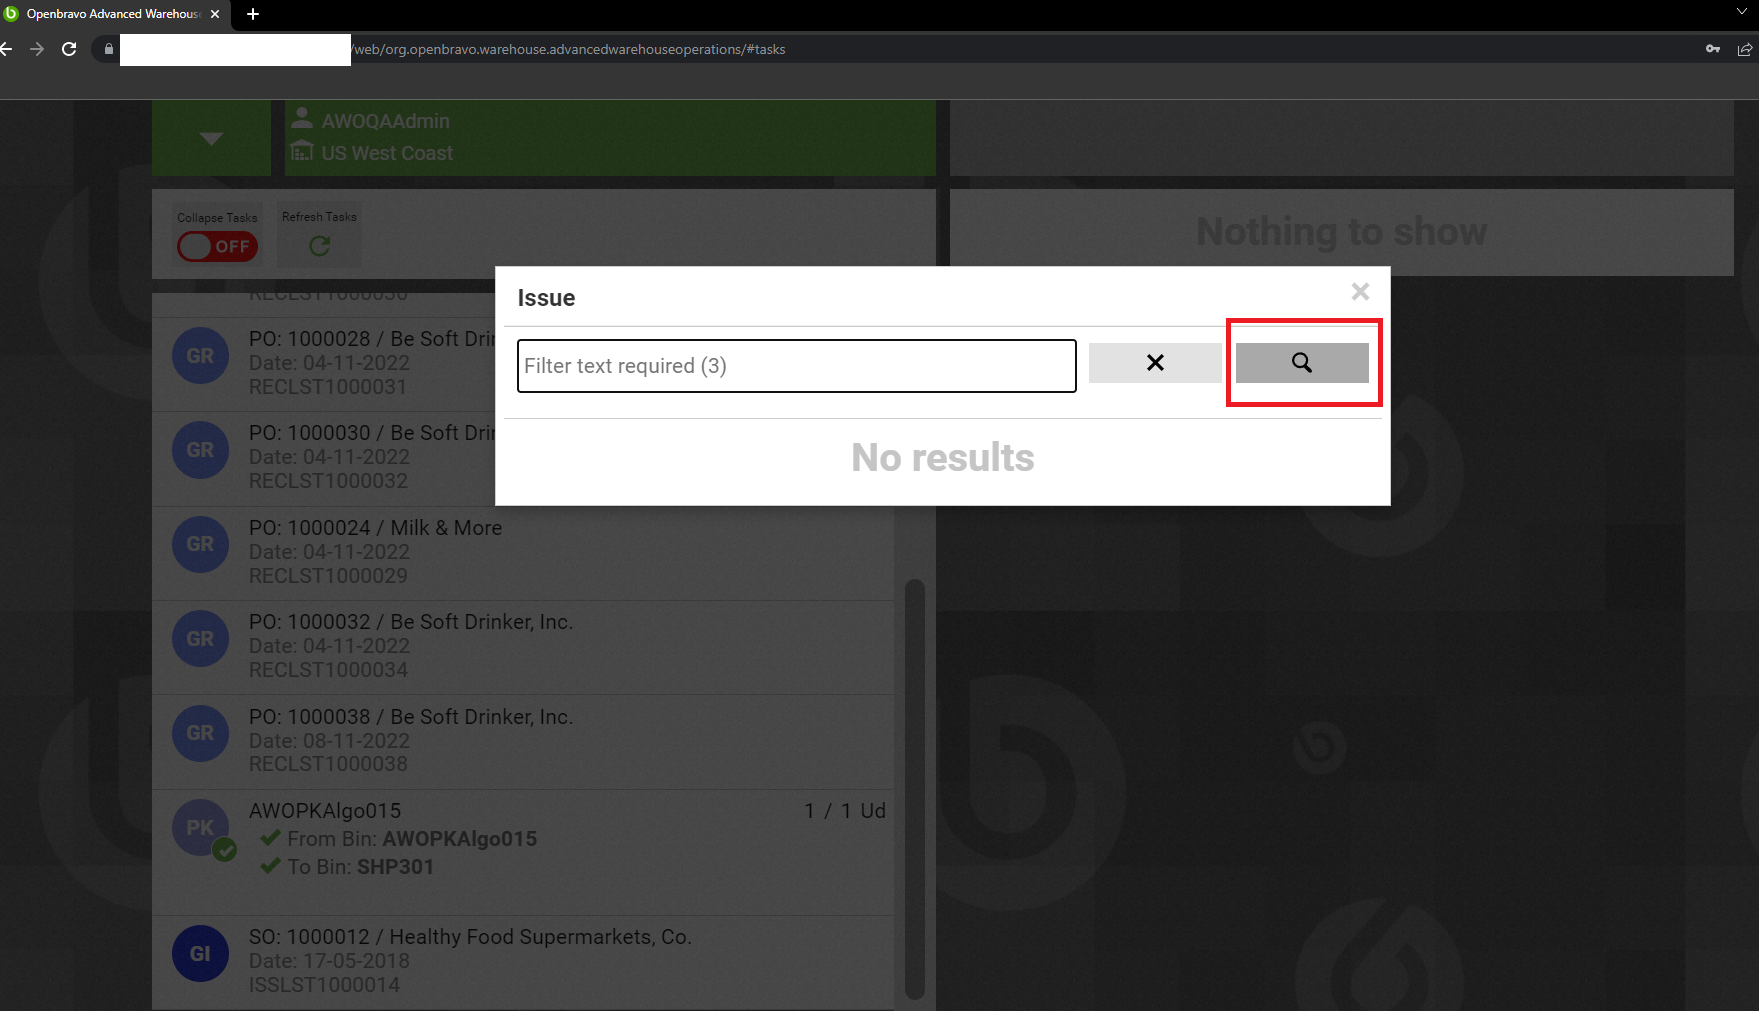Open GR task for PO 1000024
Viewport: 1759px width, 1011px height.
(x=200, y=544)
